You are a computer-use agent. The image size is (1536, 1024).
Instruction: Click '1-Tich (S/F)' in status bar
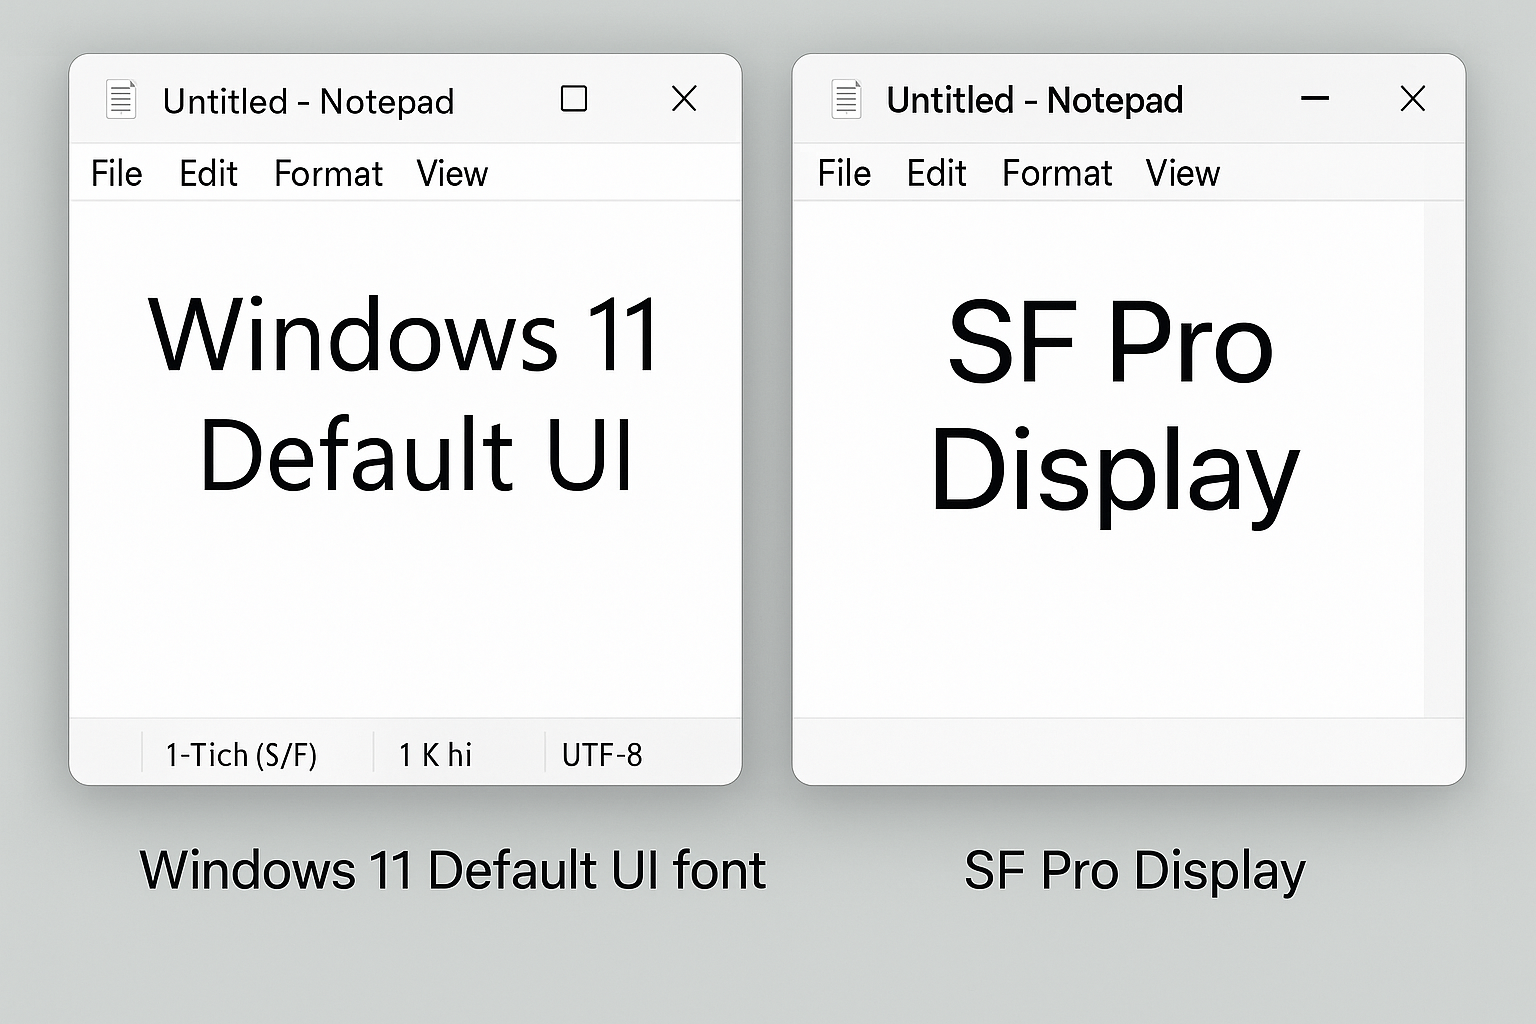[x=241, y=754]
